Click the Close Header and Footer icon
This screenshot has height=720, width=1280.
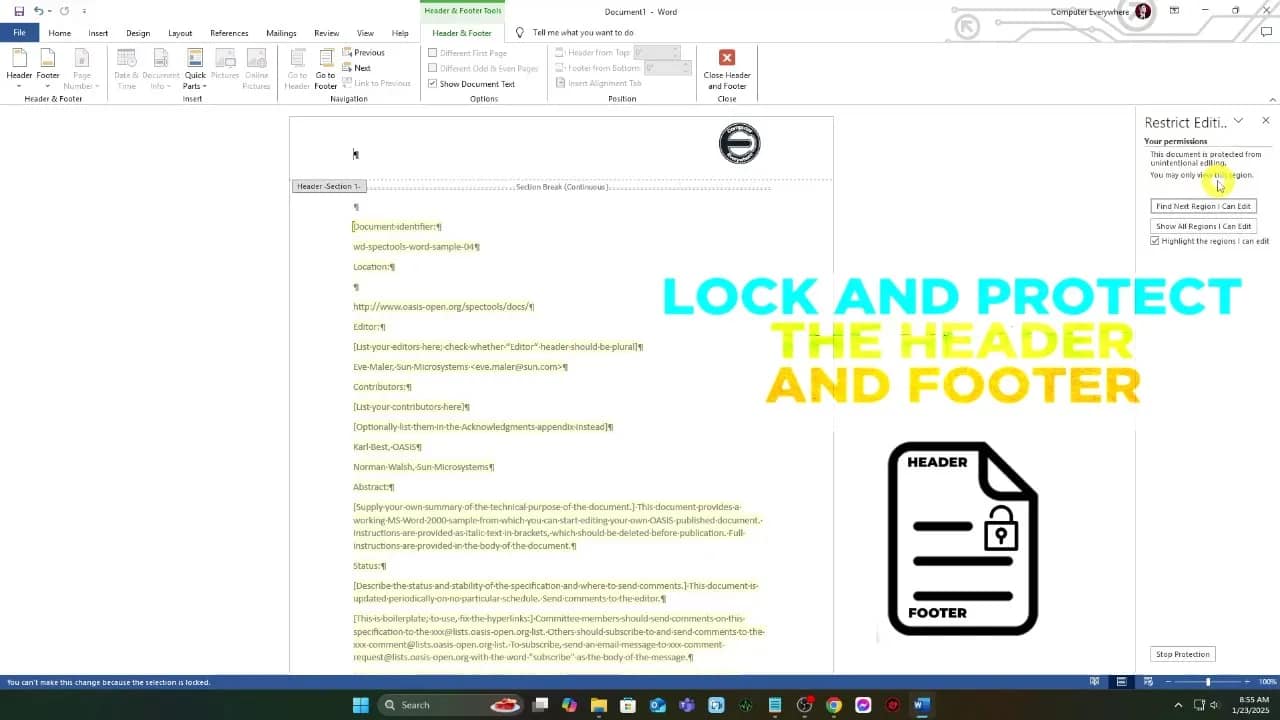[x=727, y=58]
